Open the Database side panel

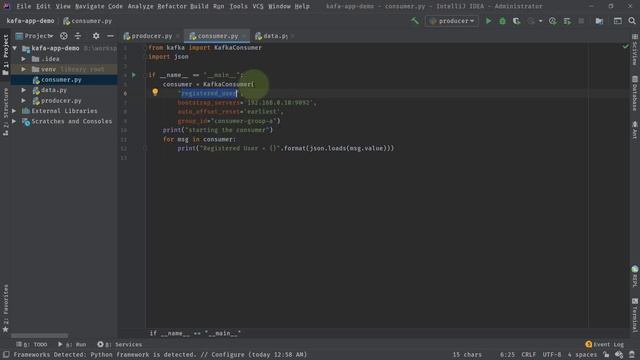pyautogui.click(x=635, y=93)
